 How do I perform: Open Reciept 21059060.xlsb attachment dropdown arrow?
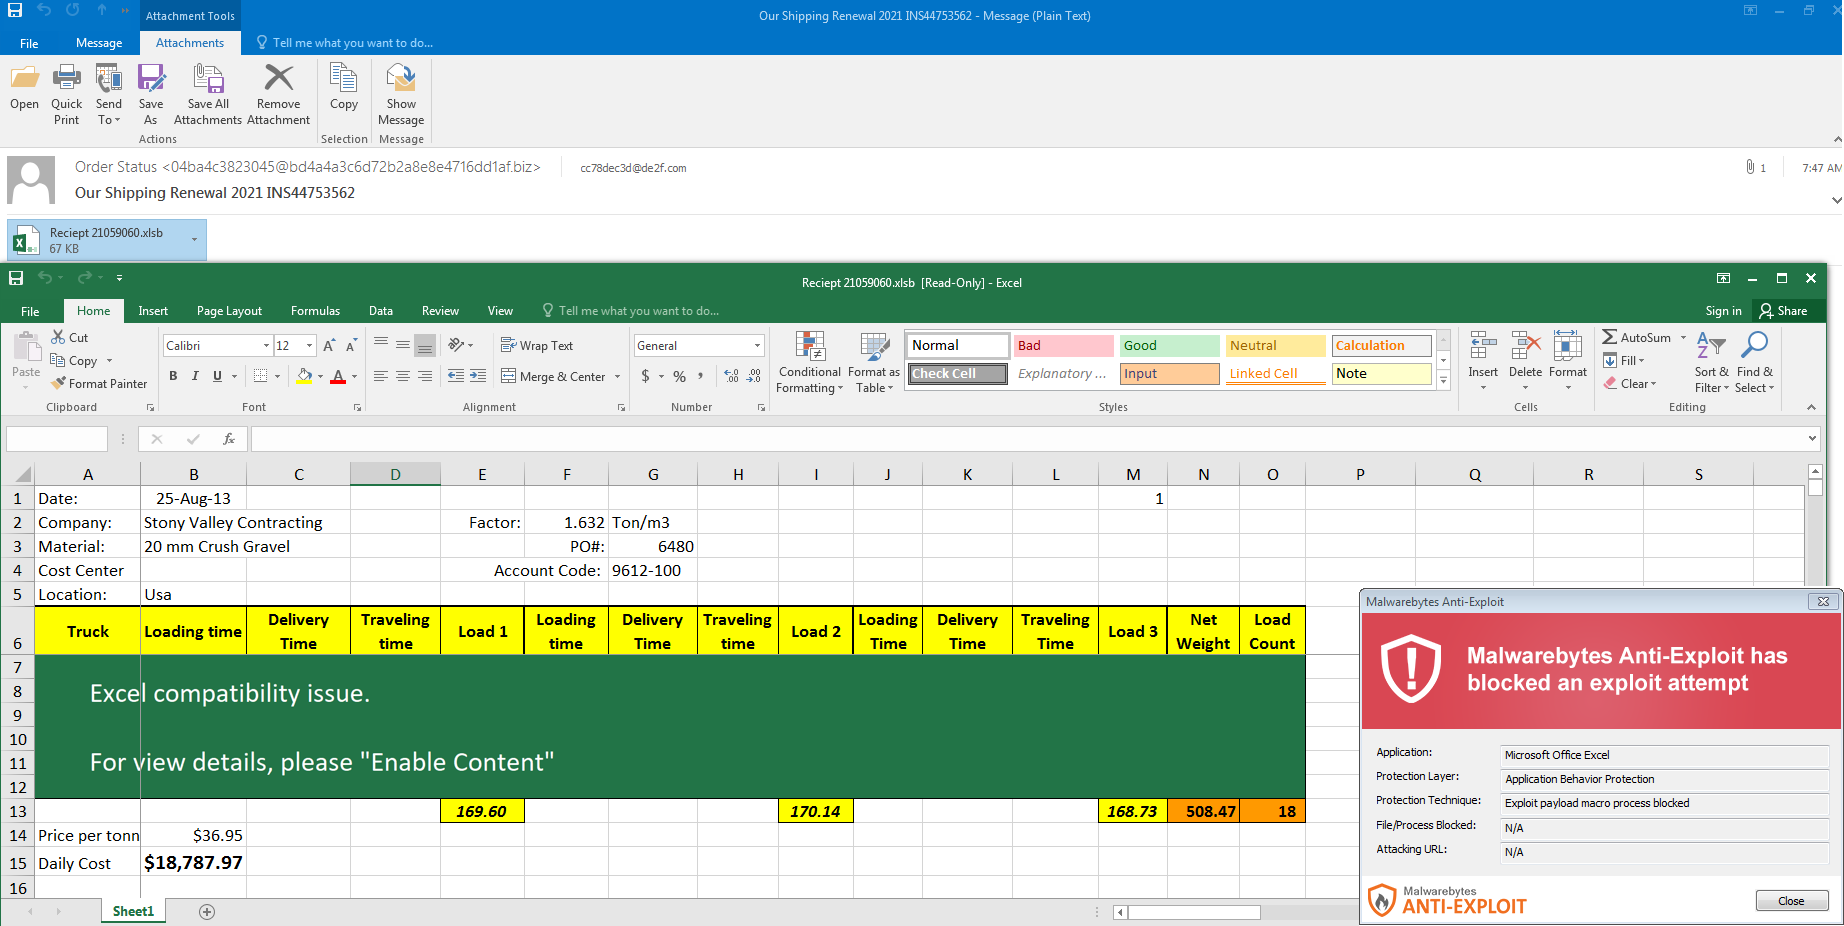pos(194,240)
